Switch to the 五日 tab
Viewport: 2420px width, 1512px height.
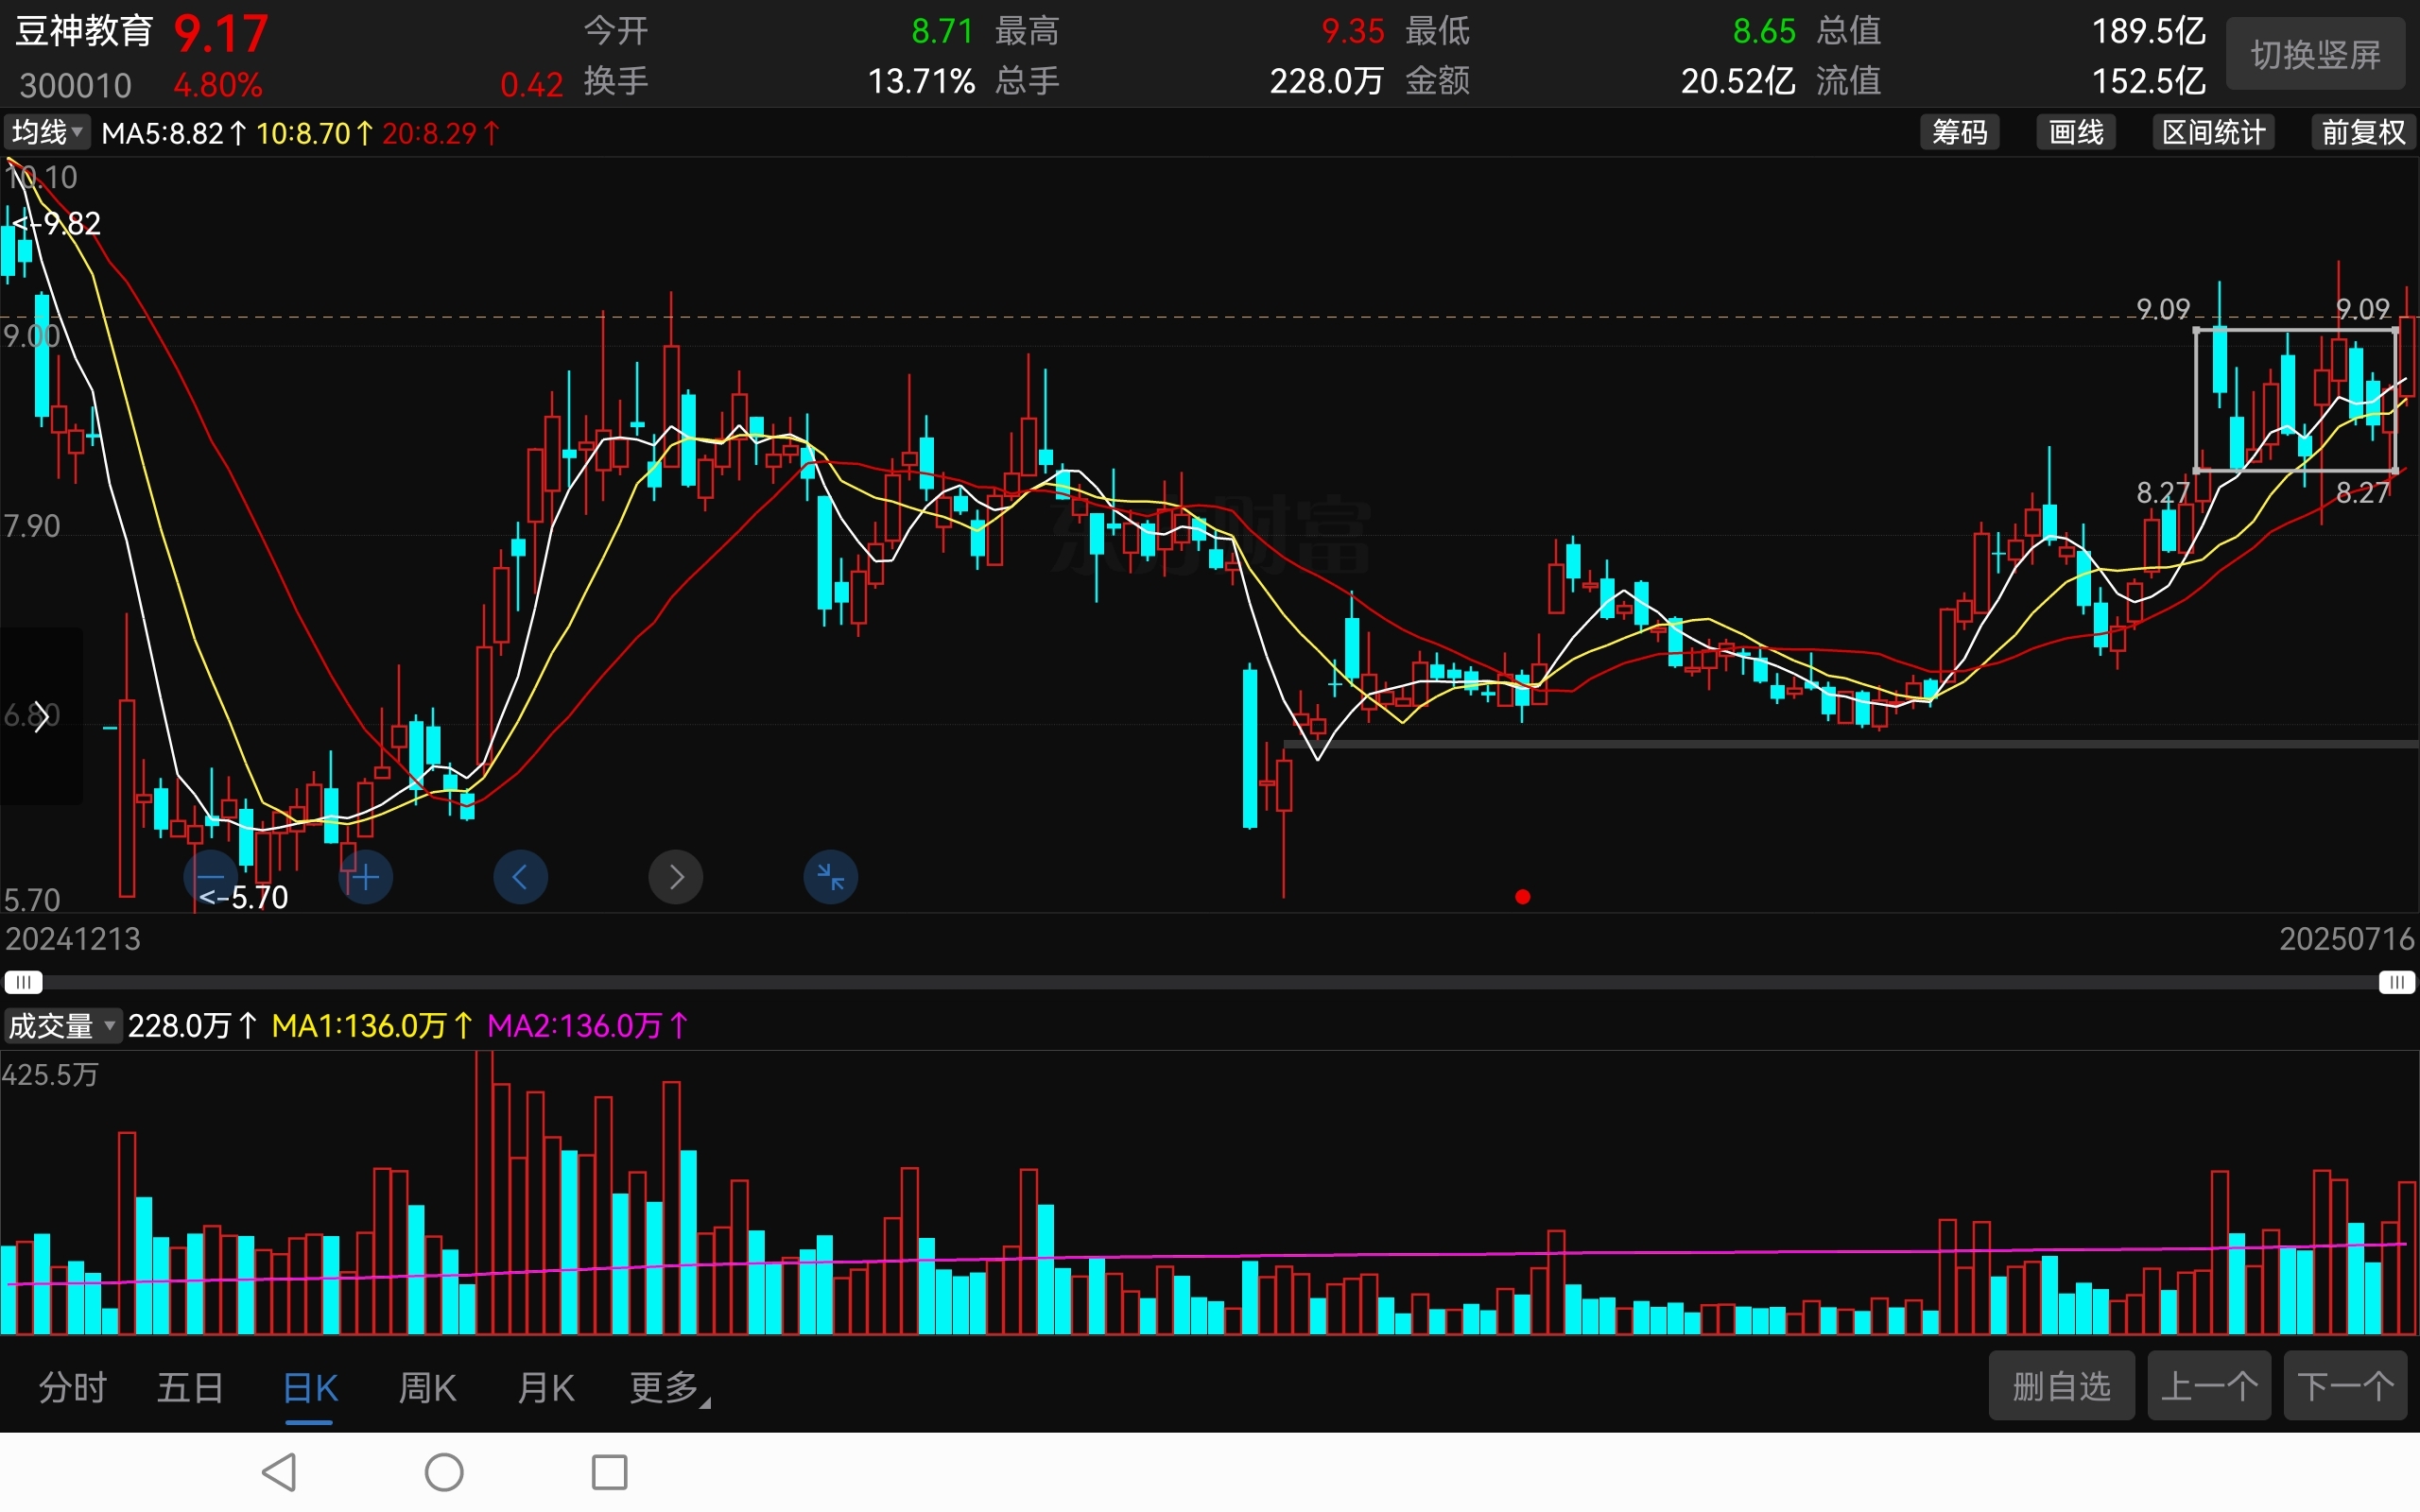click(190, 1387)
